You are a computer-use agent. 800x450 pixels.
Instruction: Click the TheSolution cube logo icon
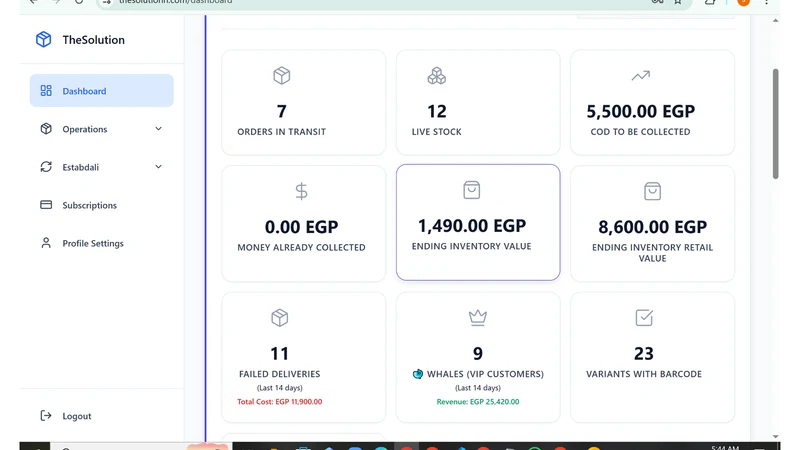[x=43, y=39]
